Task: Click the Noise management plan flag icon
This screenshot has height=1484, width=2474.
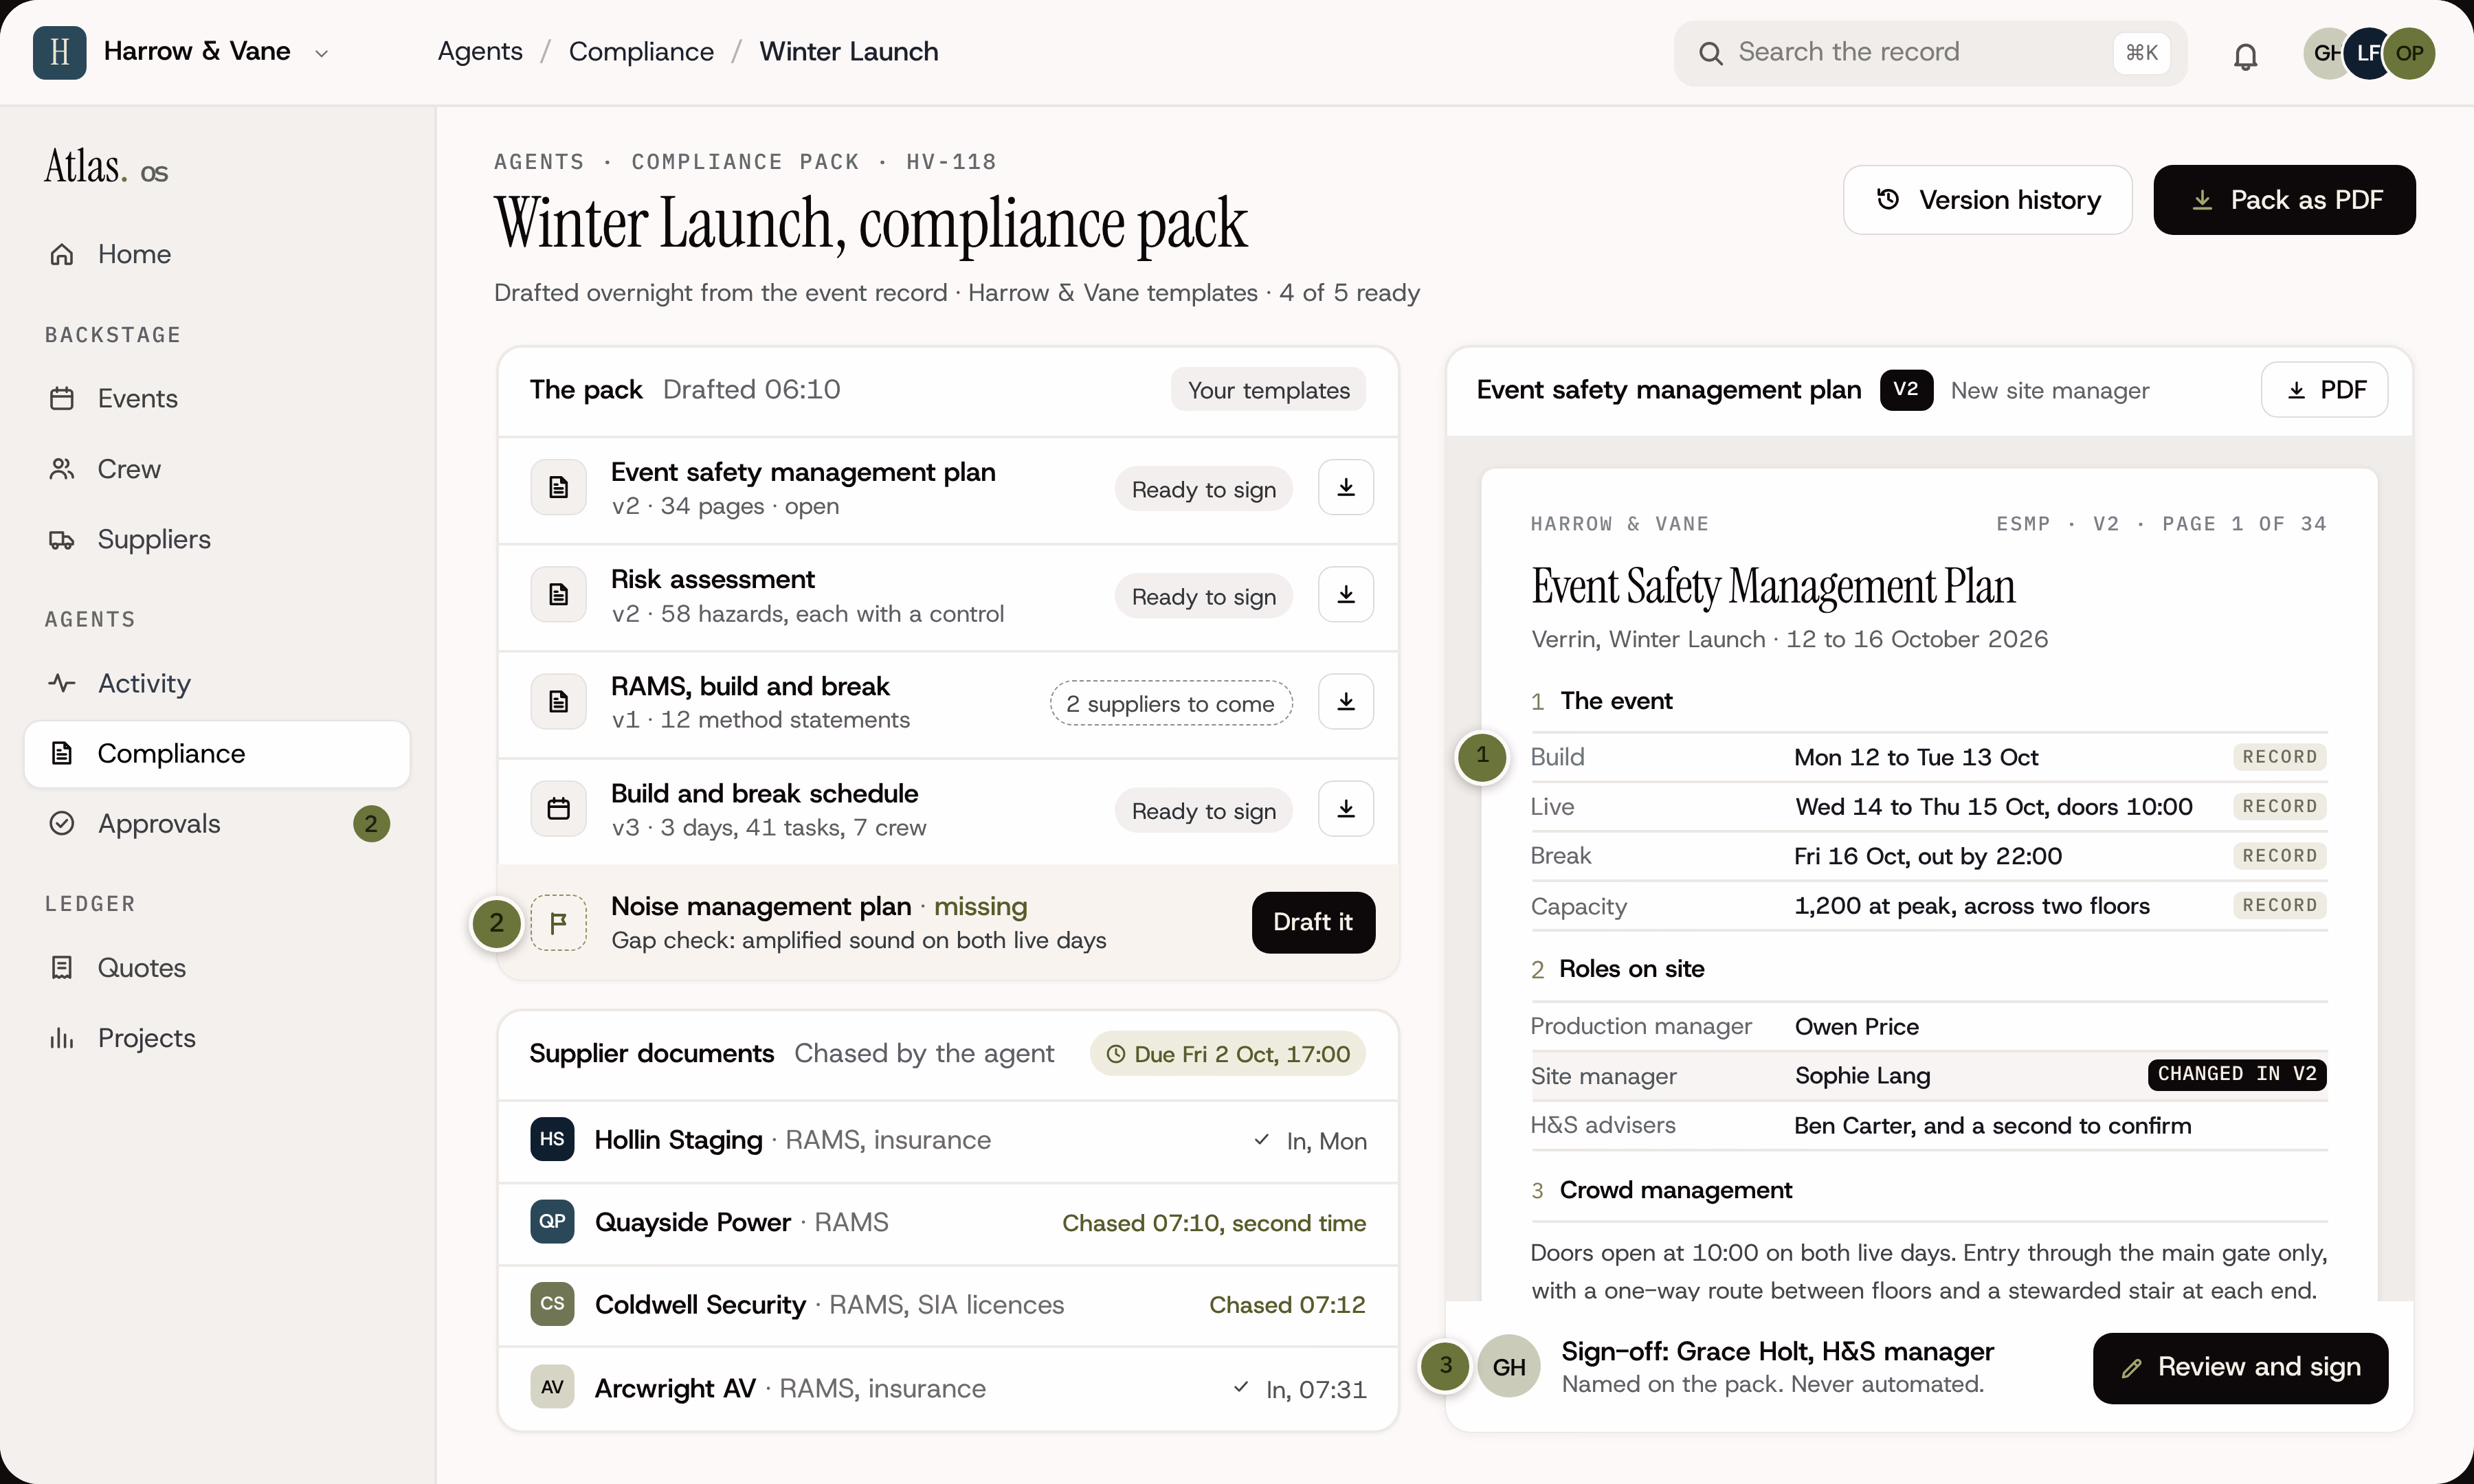Action: pos(558,922)
